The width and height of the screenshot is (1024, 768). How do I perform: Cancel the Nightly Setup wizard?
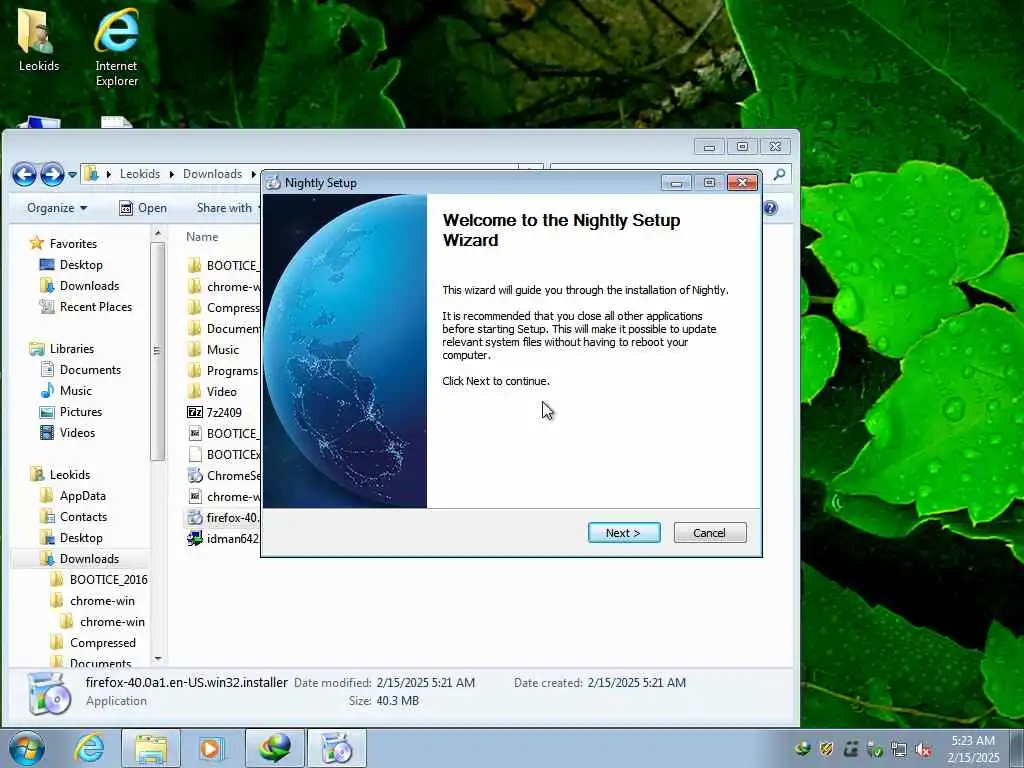pyautogui.click(x=710, y=533)
